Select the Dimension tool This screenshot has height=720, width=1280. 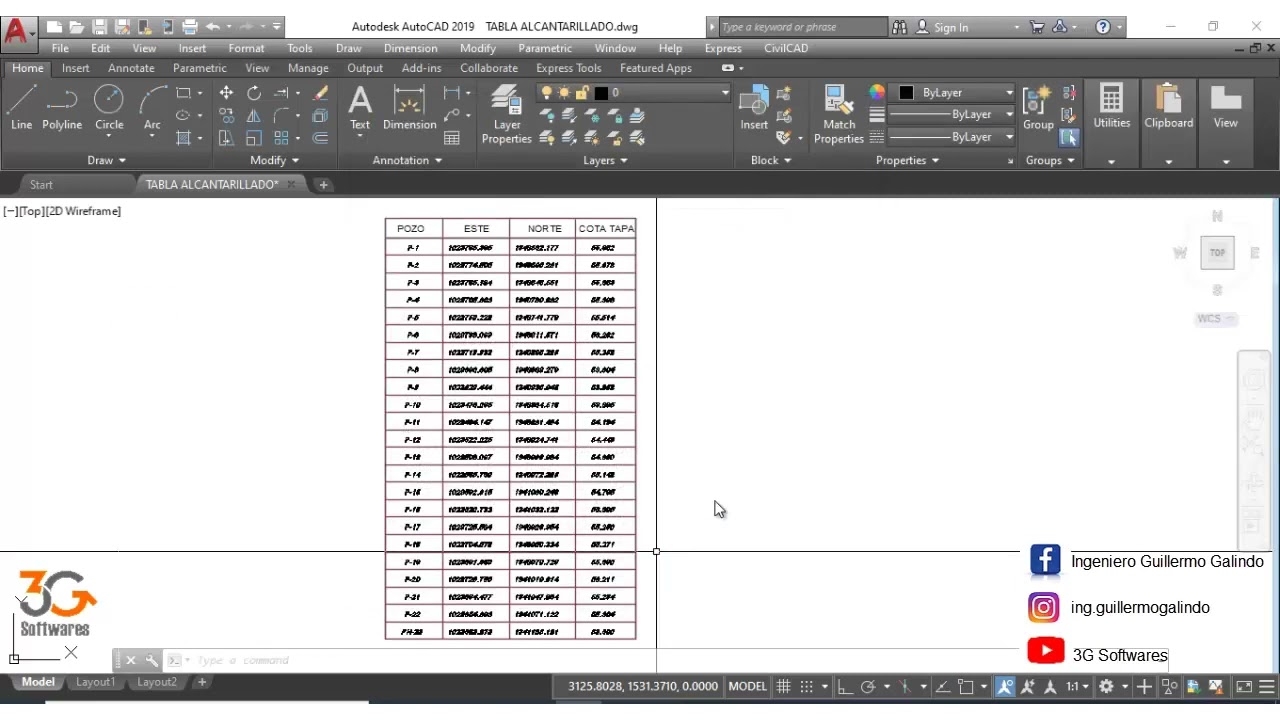click(409, 107)
